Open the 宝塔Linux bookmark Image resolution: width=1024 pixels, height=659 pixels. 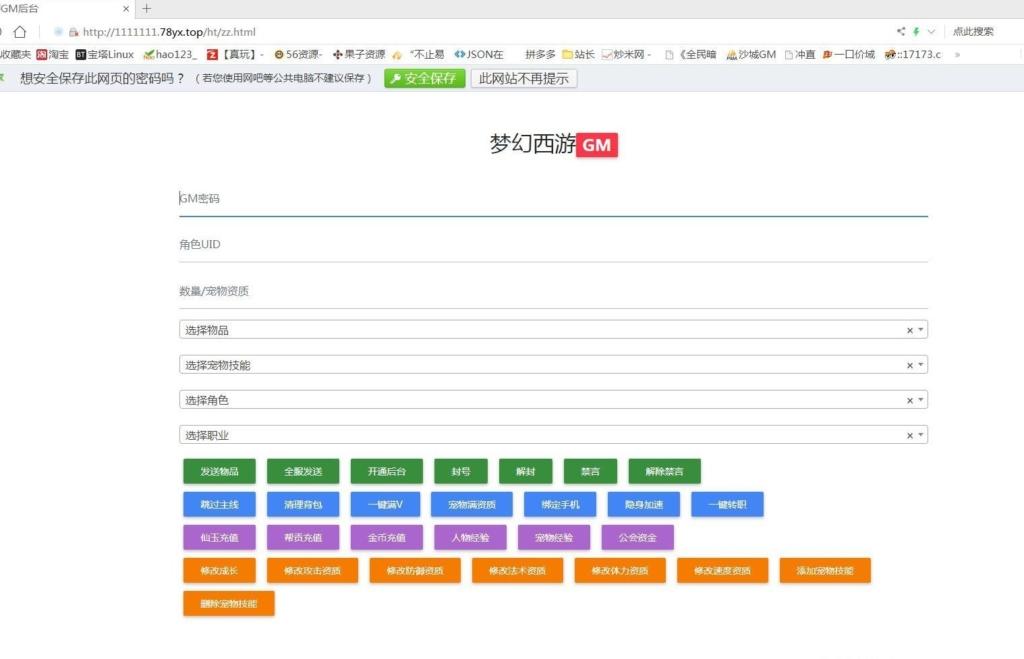(104, 54)
